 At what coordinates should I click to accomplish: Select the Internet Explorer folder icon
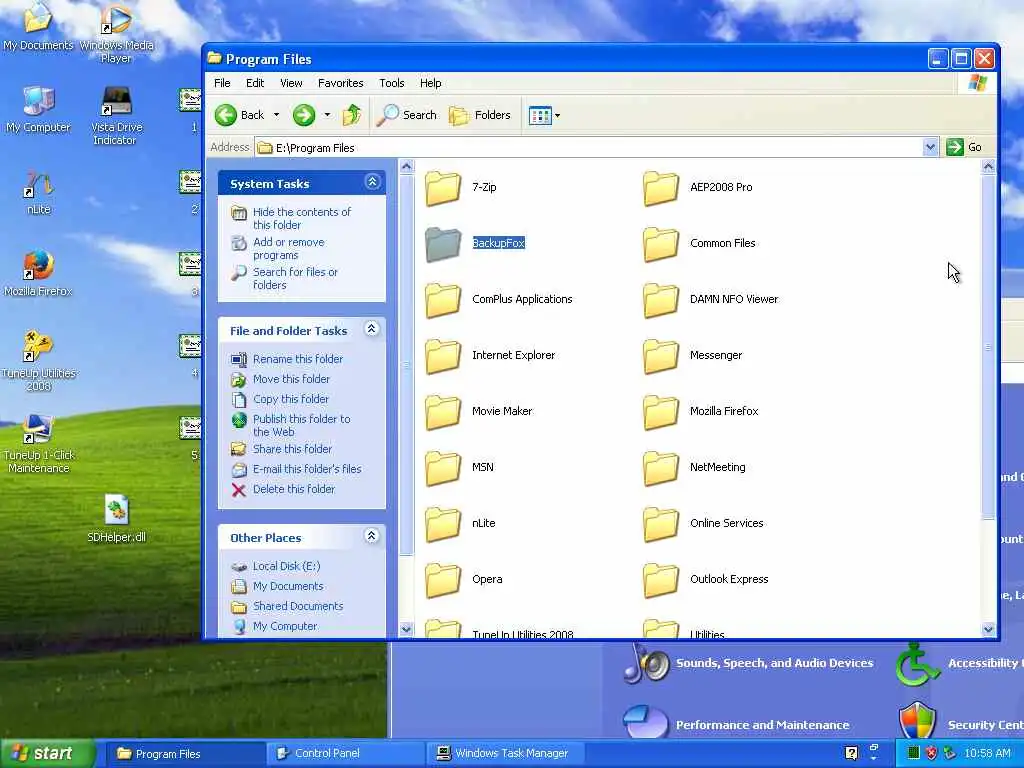coord(443,356)
